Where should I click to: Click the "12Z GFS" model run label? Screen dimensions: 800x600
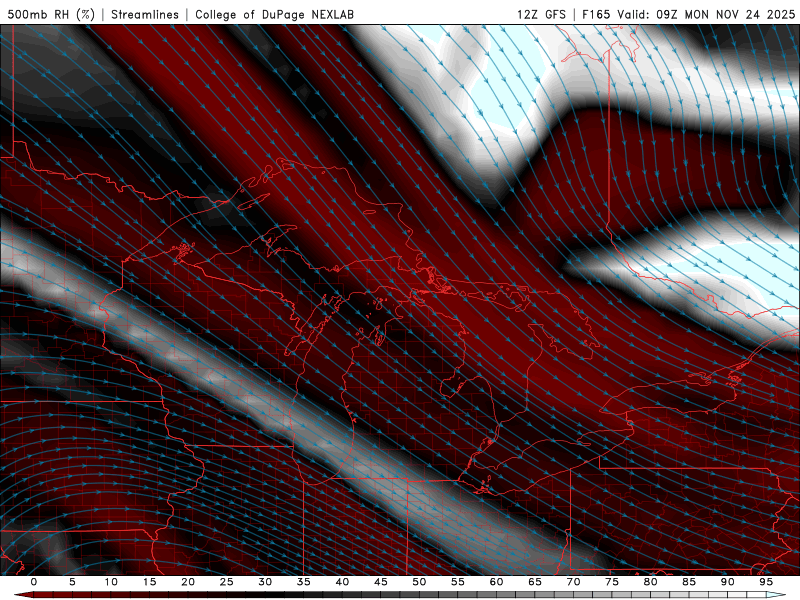pyautogui.click(x=541, y=14)
